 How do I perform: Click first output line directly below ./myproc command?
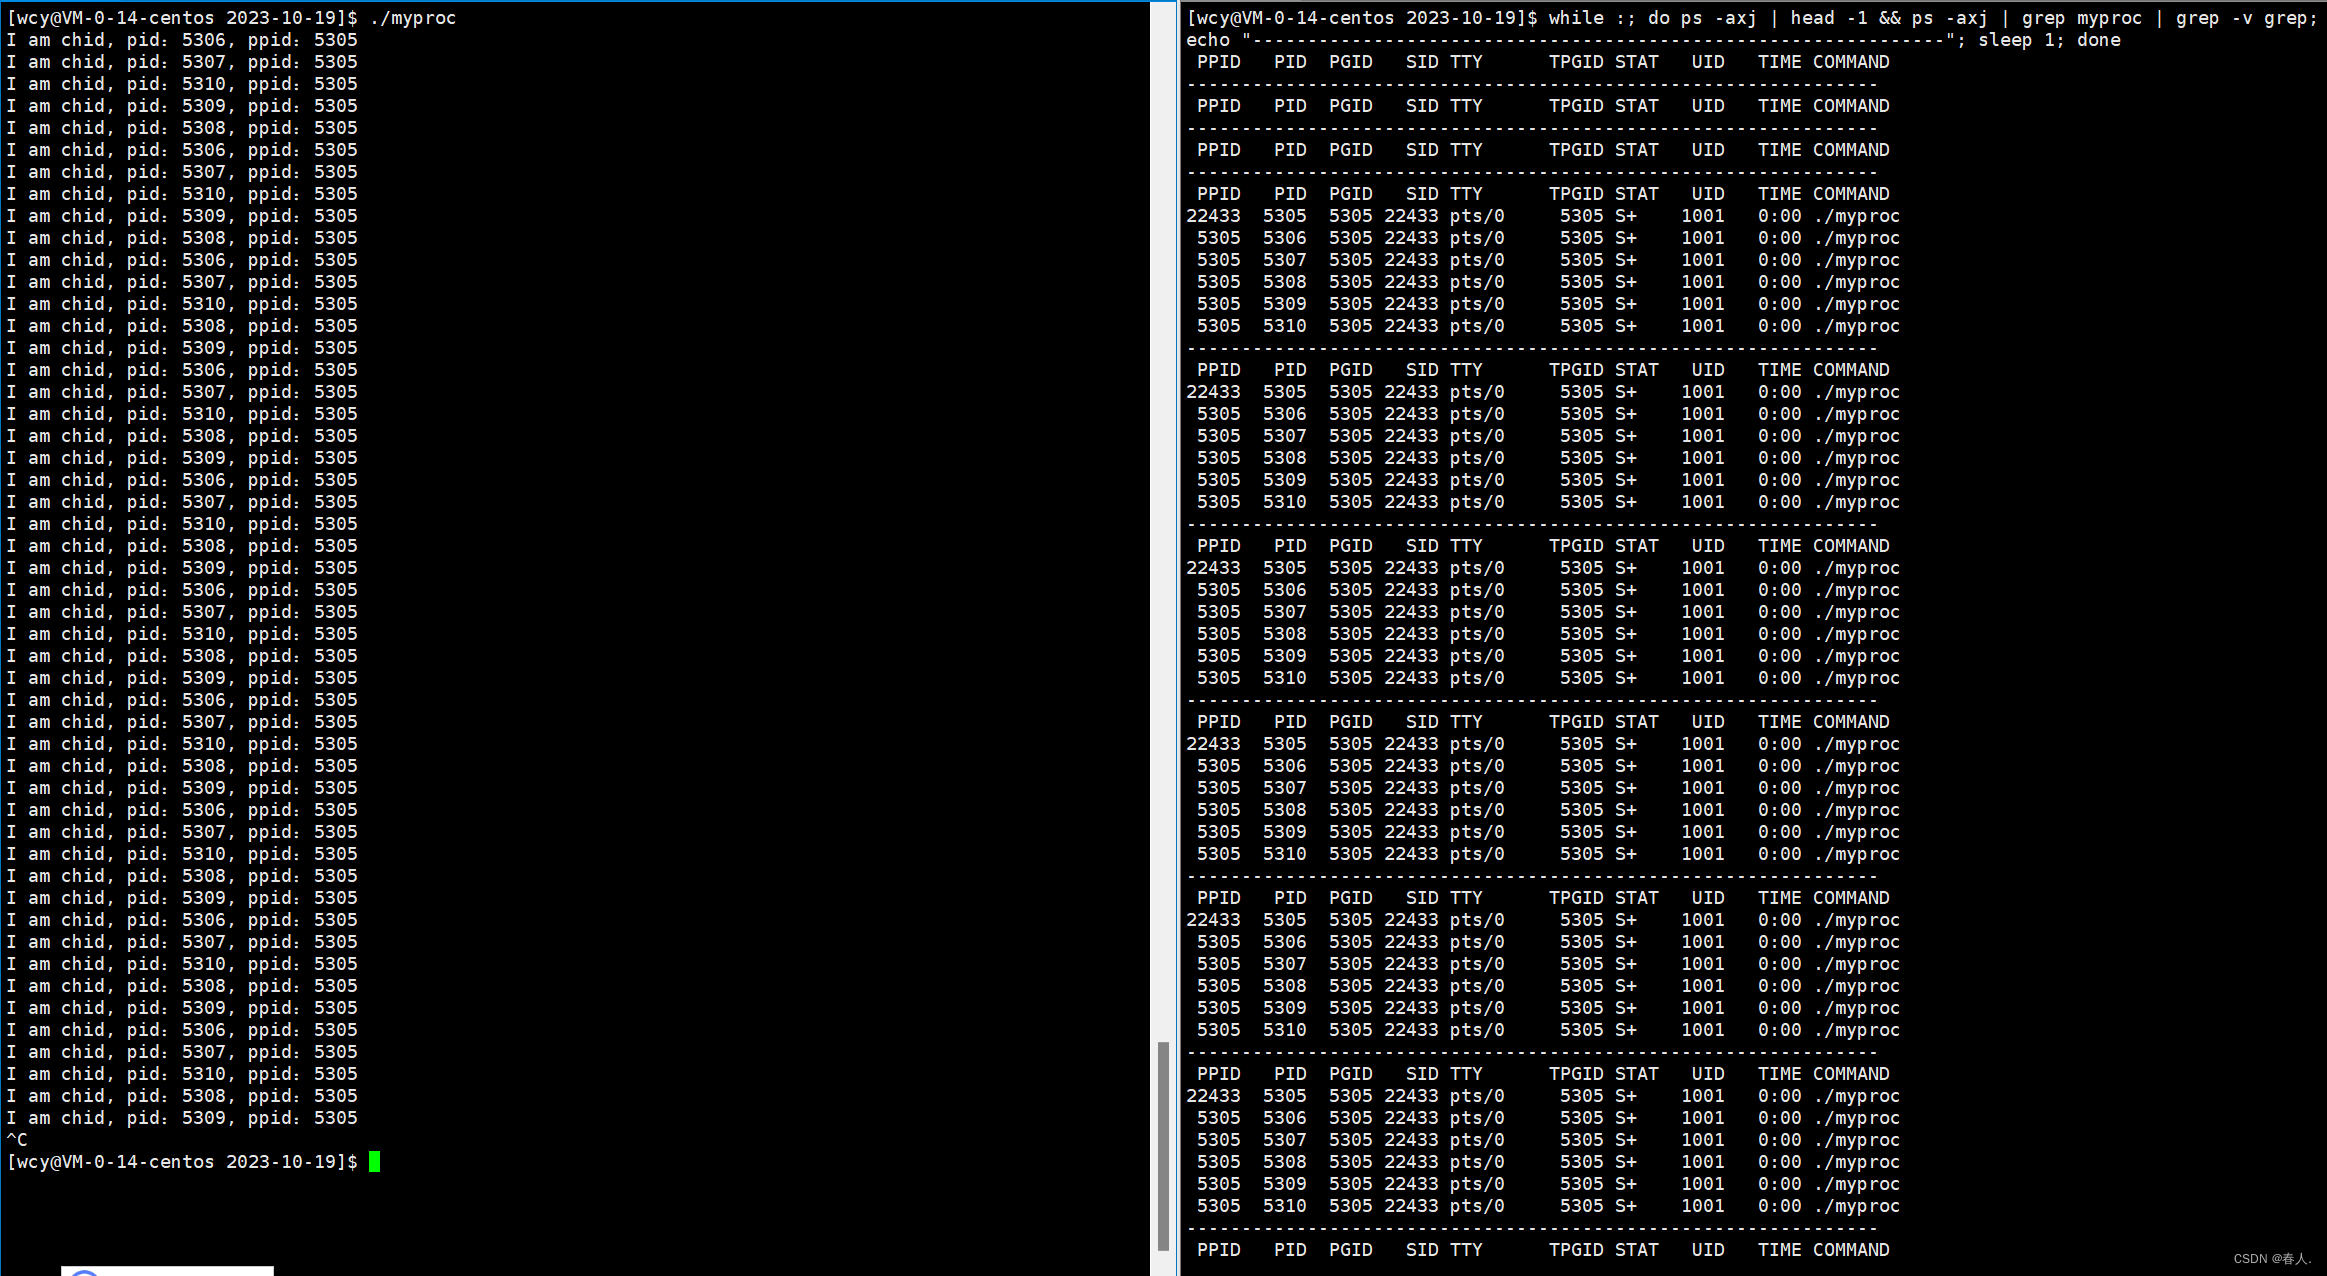[x=182, y=40]
